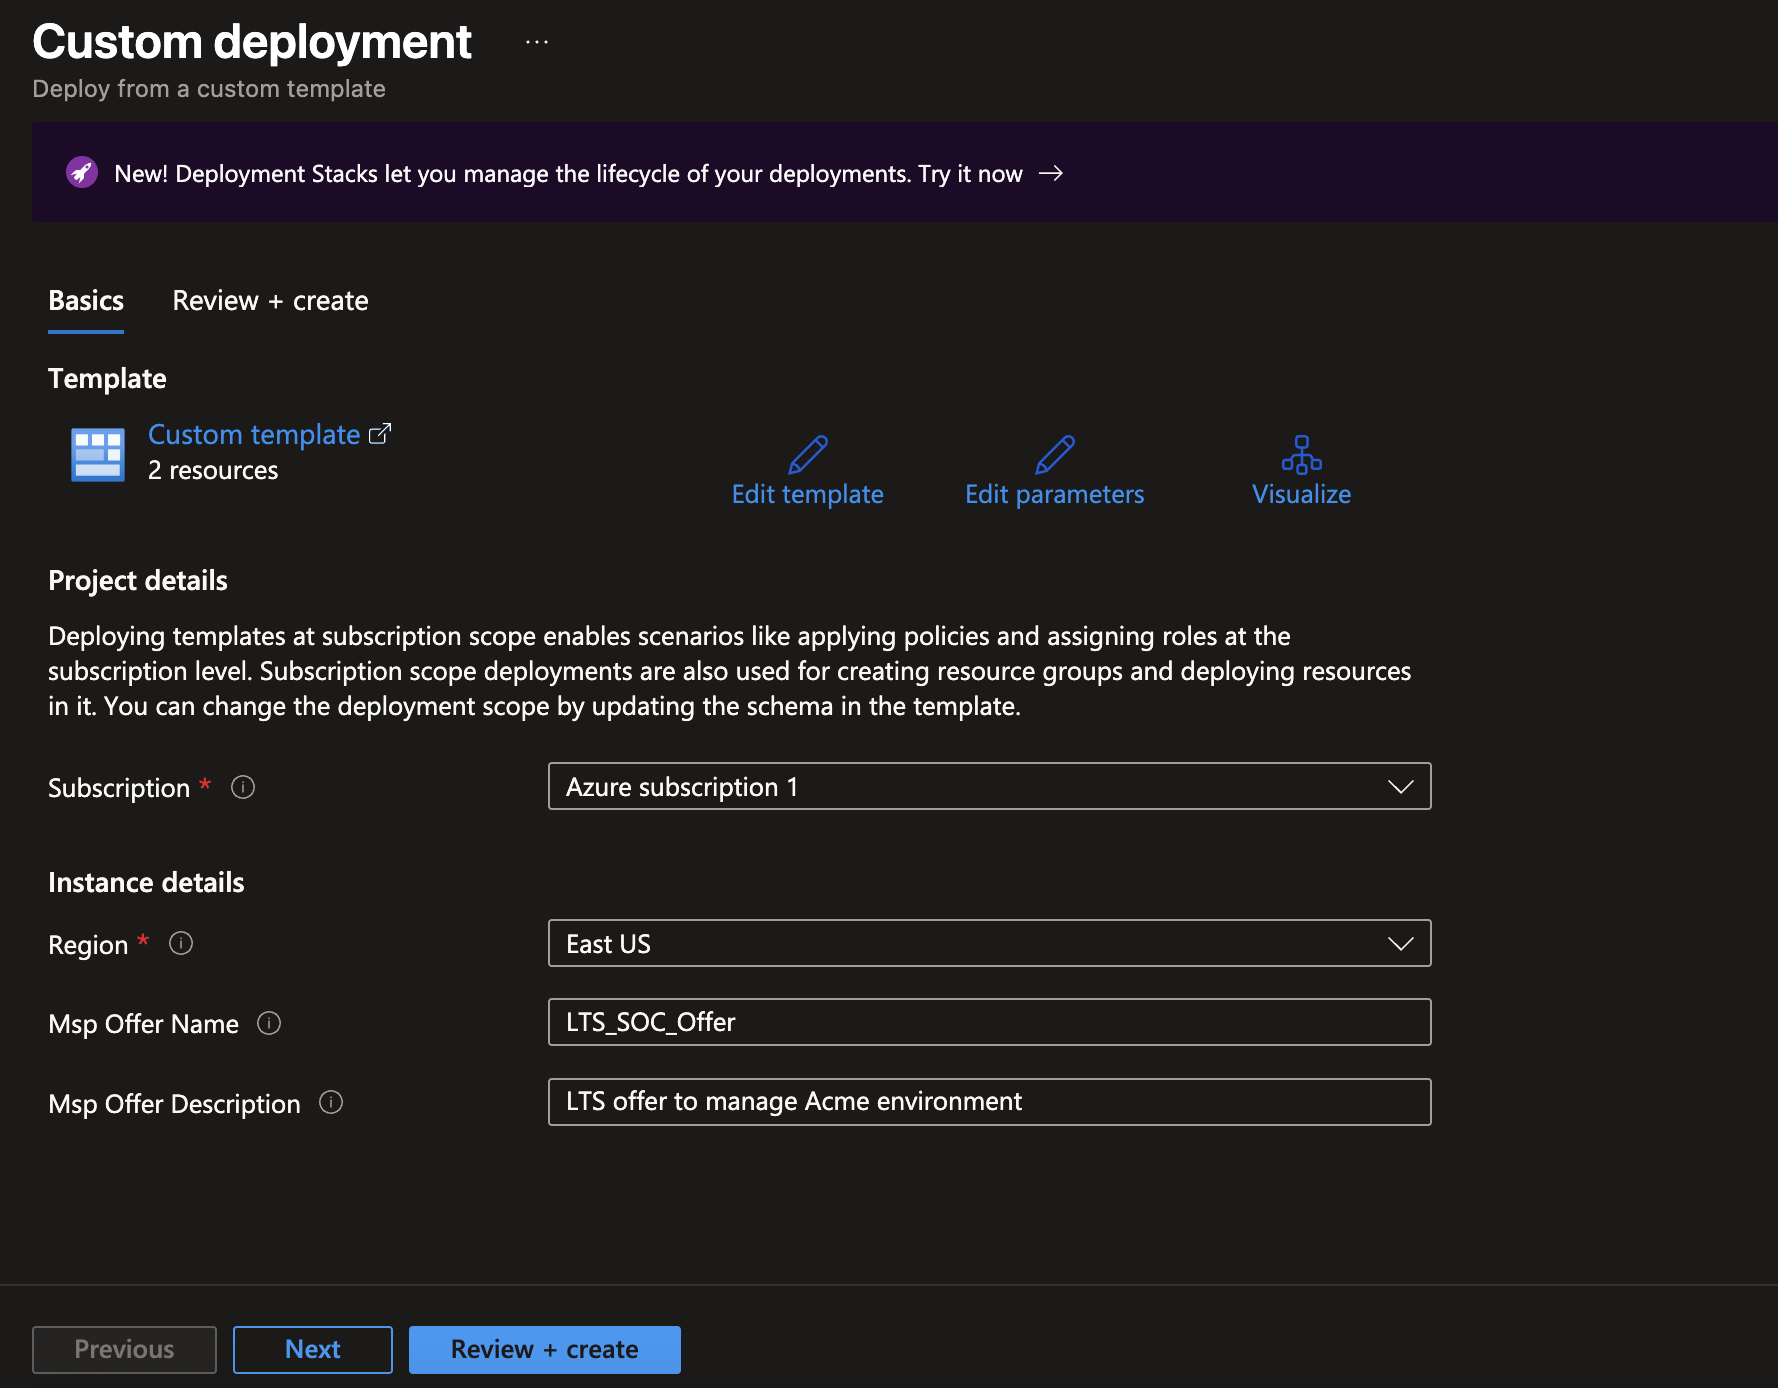Click the blue Review + create button
1778x1388 pixels.
pos(545,1350)
